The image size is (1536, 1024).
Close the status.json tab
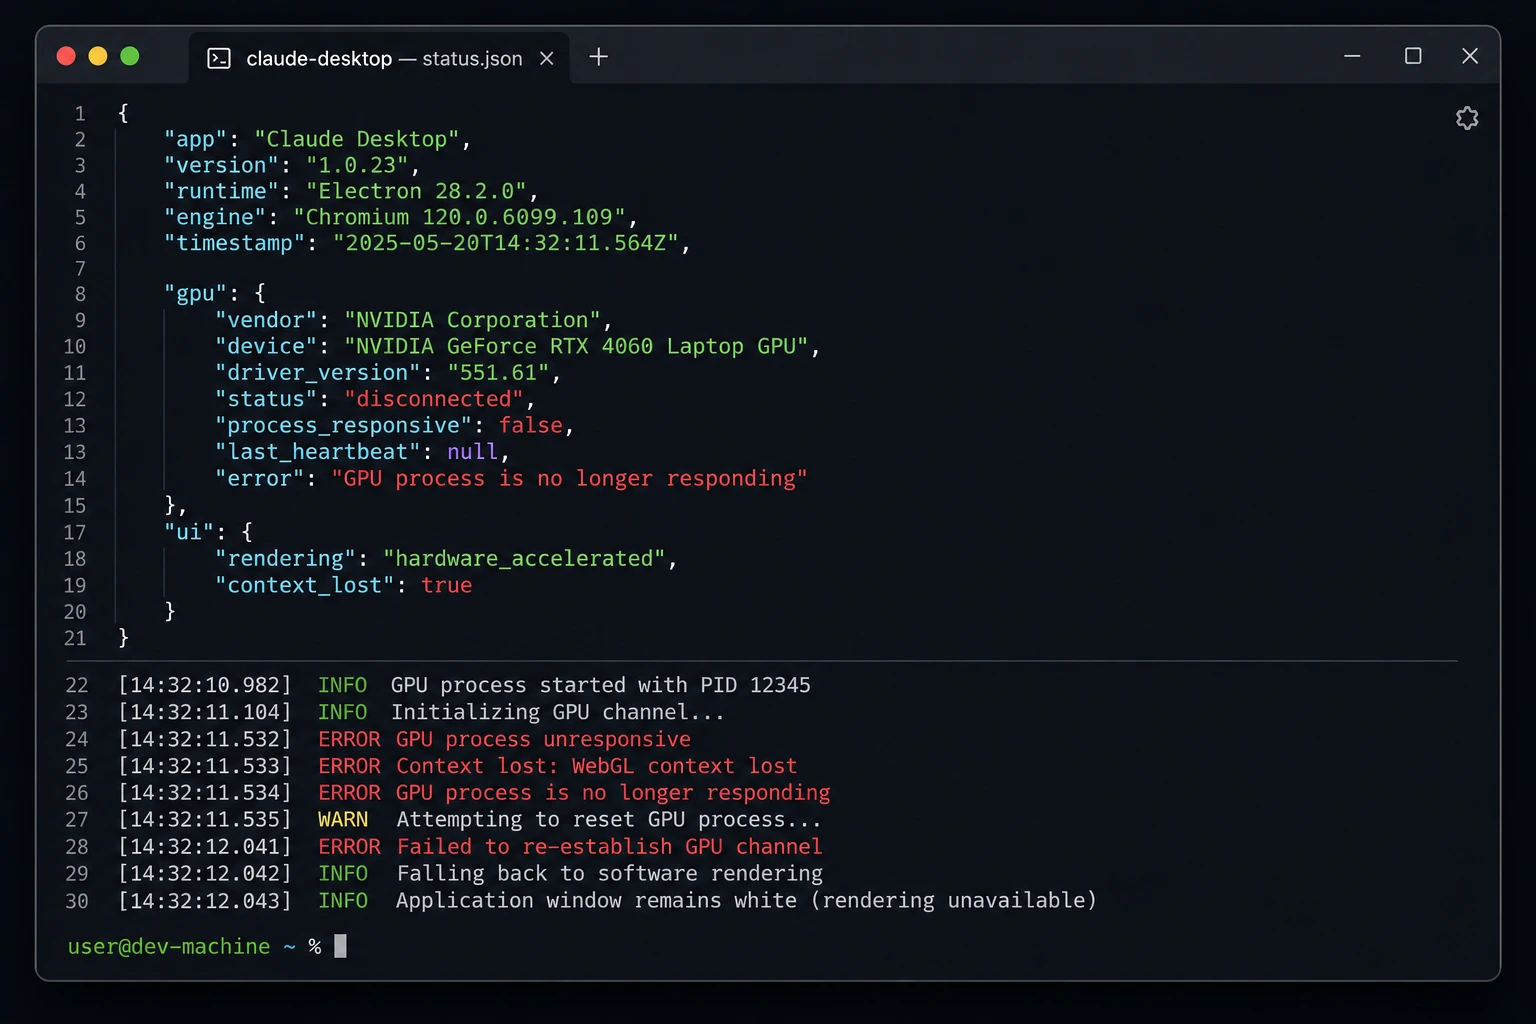tap(547, 59)
